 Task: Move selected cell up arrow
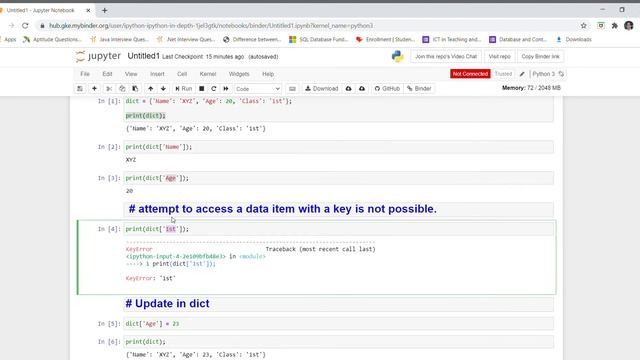151,89
